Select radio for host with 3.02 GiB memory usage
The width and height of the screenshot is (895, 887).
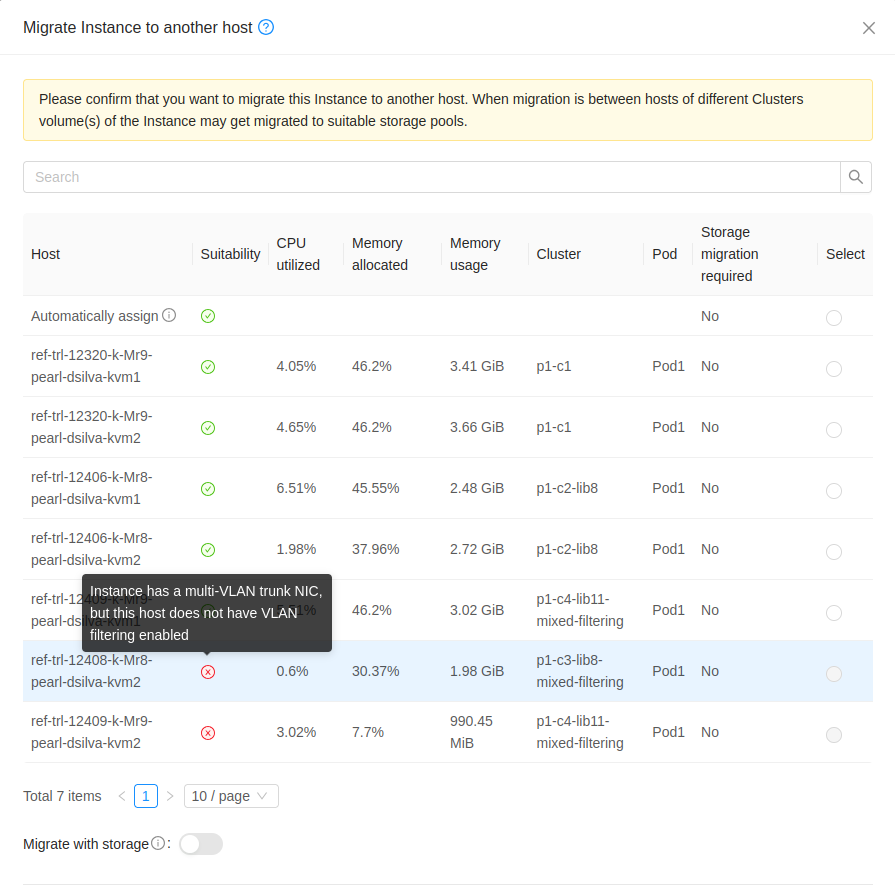pyautogui.click(x=834, y=613)
